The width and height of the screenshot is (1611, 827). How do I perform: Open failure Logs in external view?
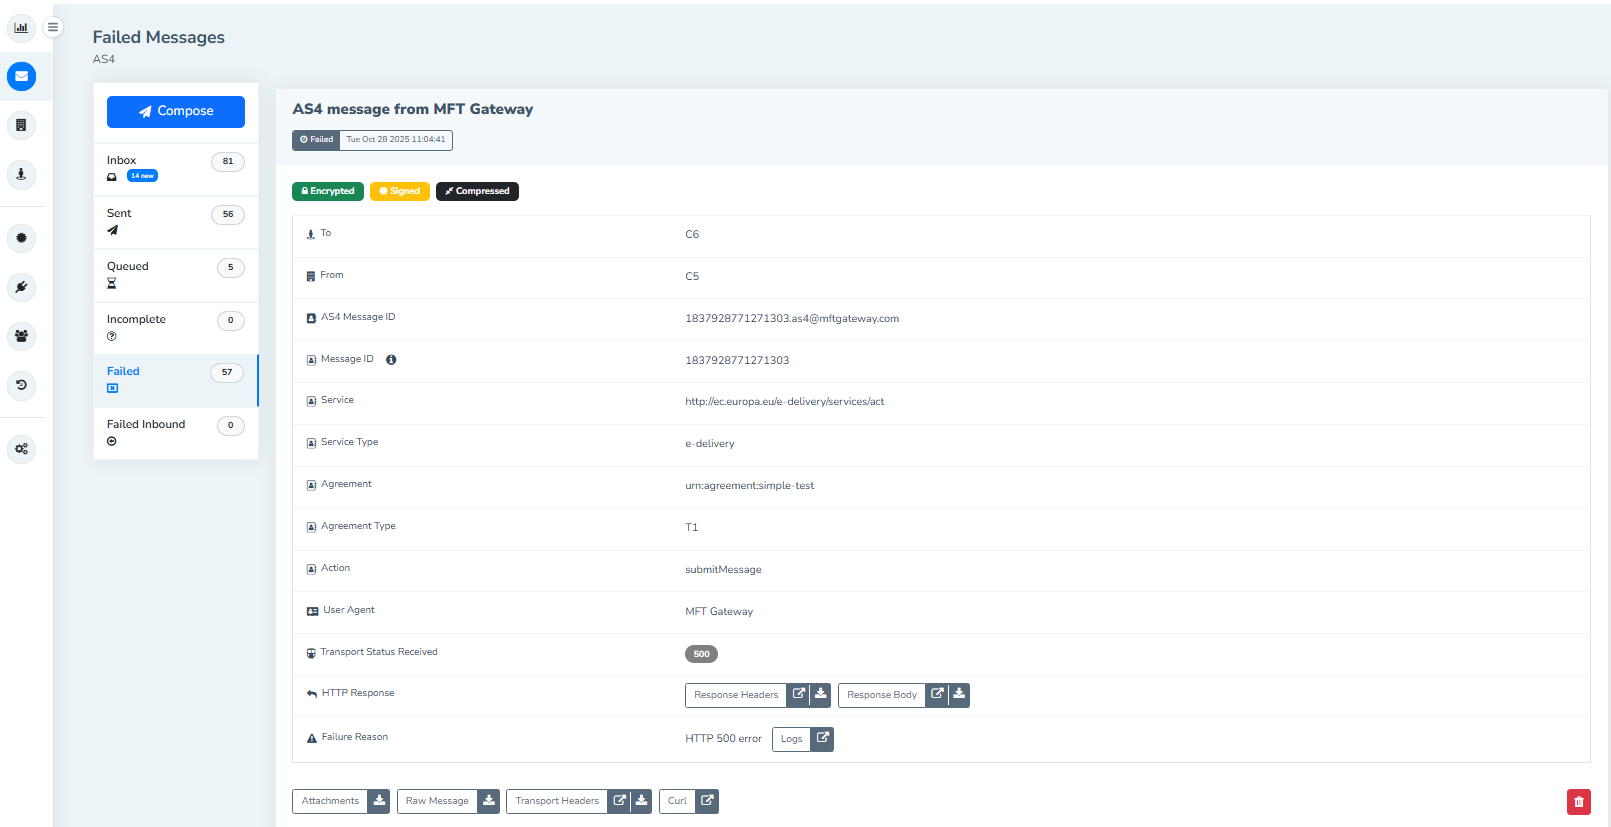point(822,739)
